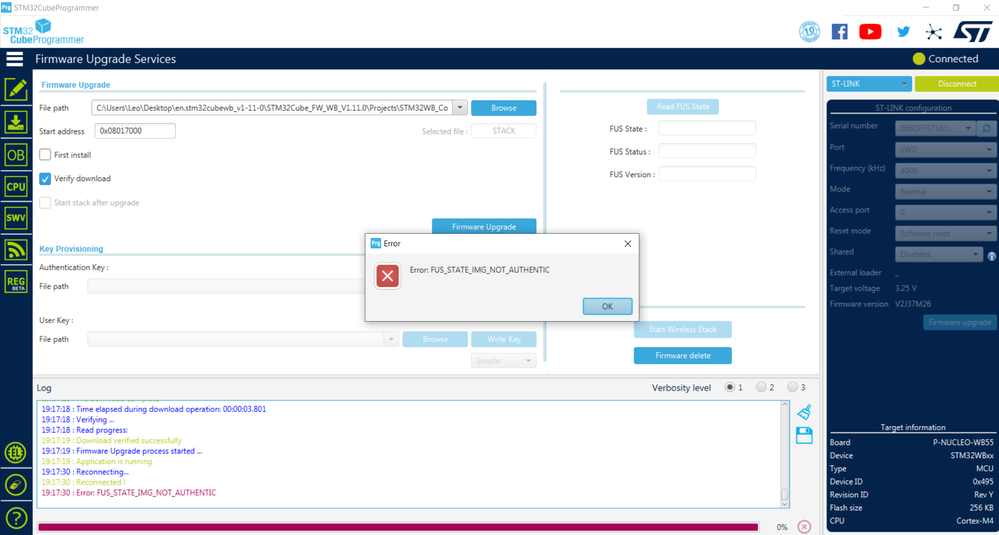Click the 10 years anniversary badge icon

coord(809,31)
